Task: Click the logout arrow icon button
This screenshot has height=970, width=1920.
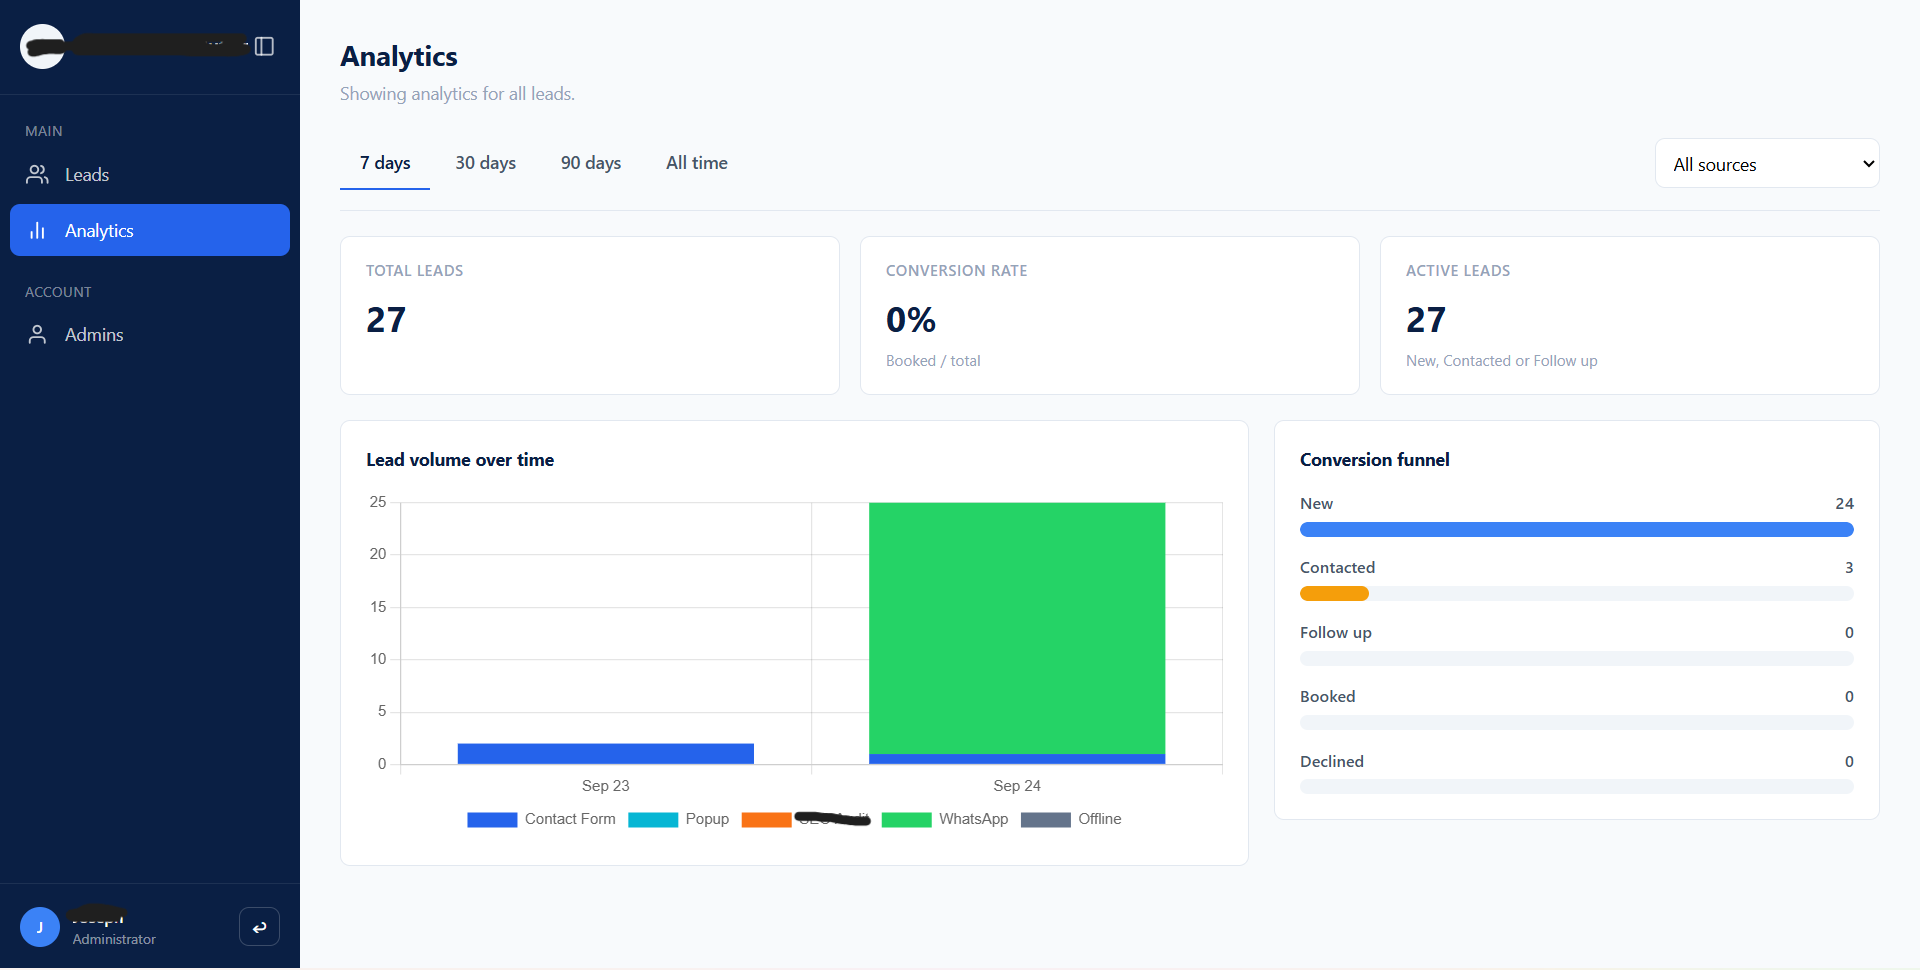Action: tap(259, 927)
